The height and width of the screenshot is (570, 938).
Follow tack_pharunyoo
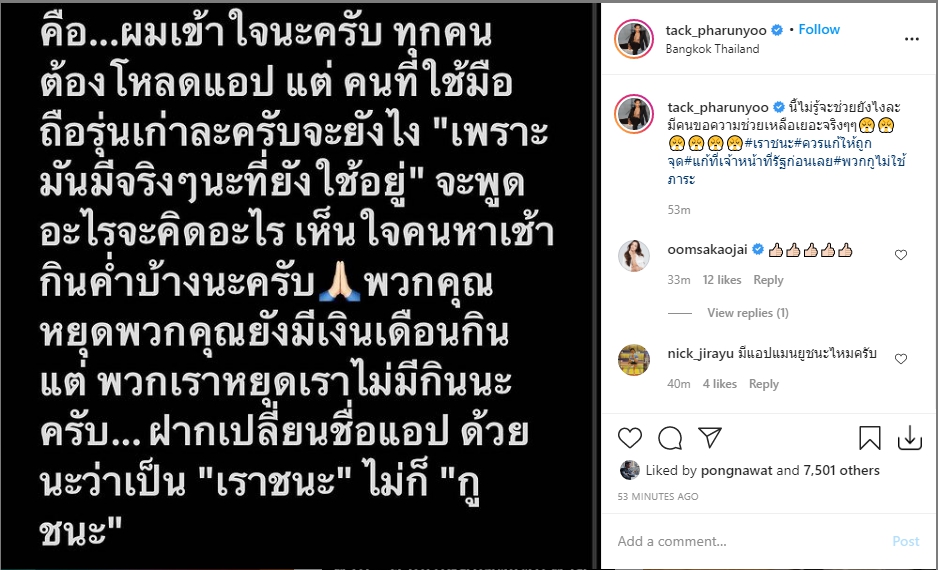(x=819, y=29)
